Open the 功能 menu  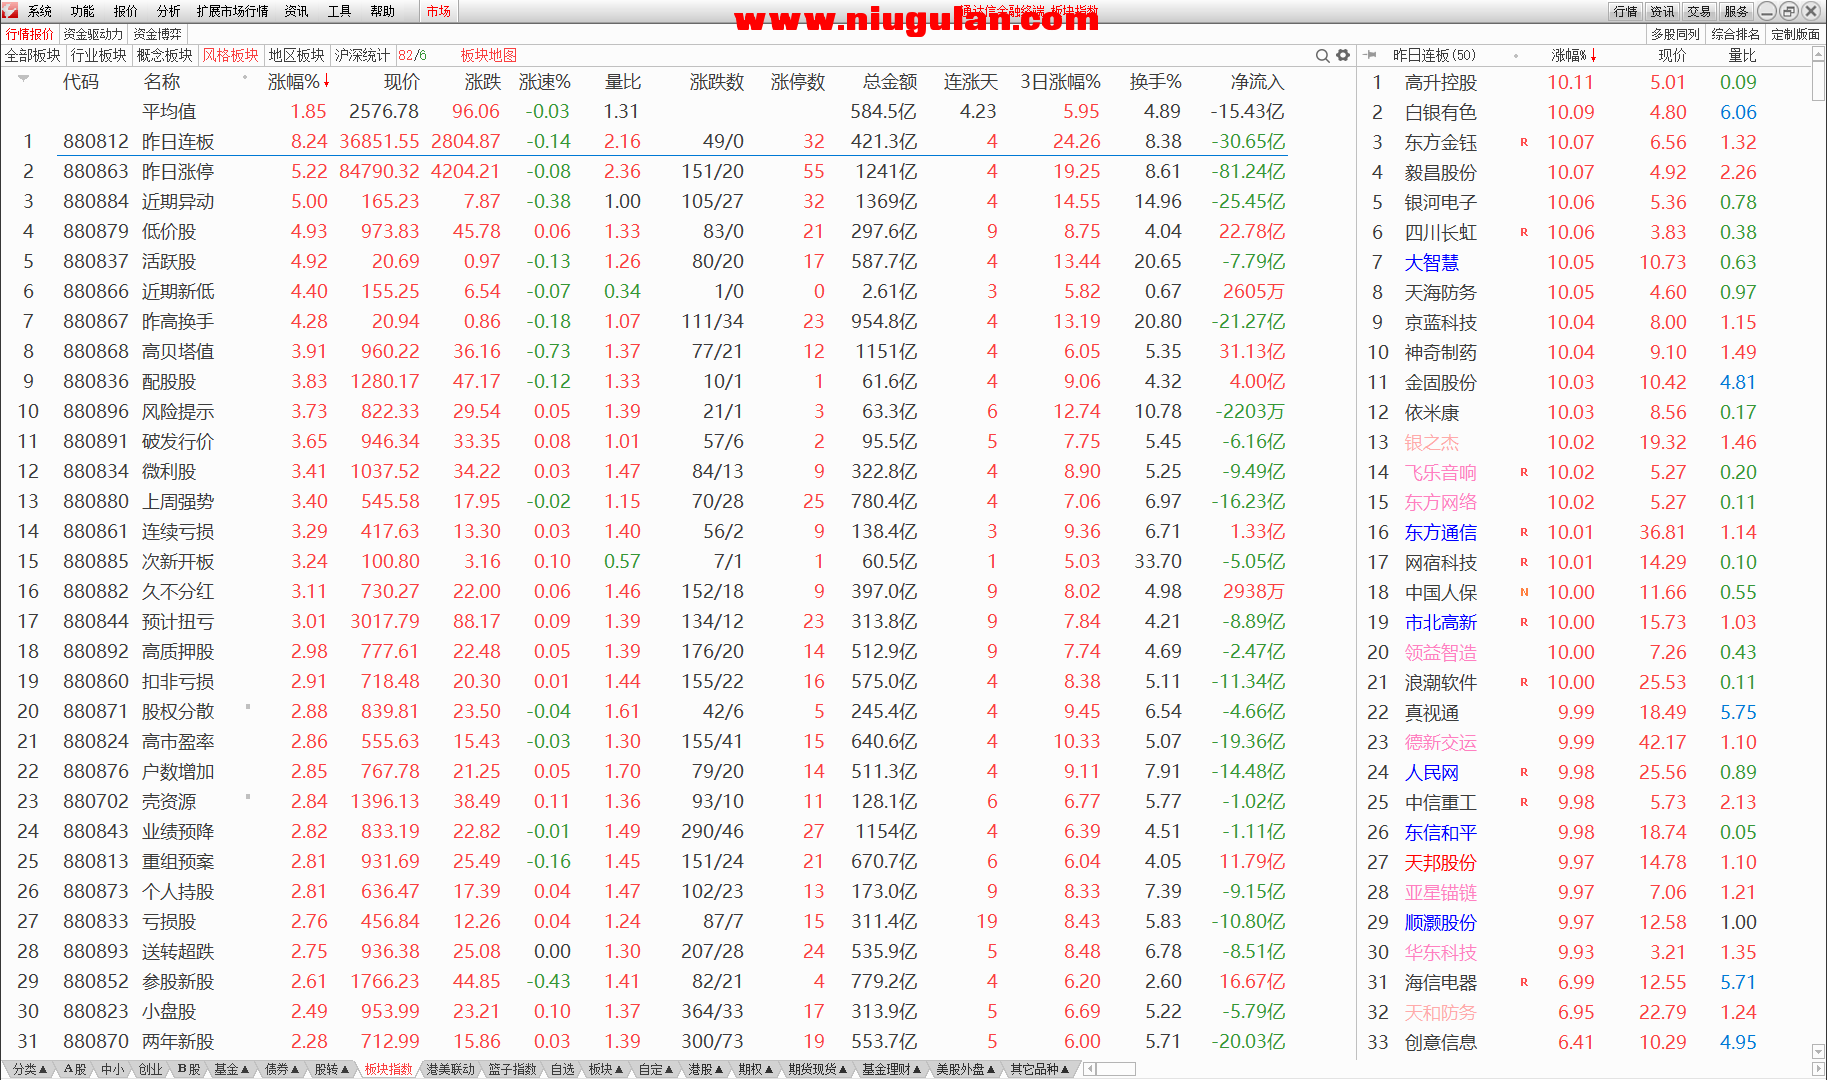(x=83, y=11)
